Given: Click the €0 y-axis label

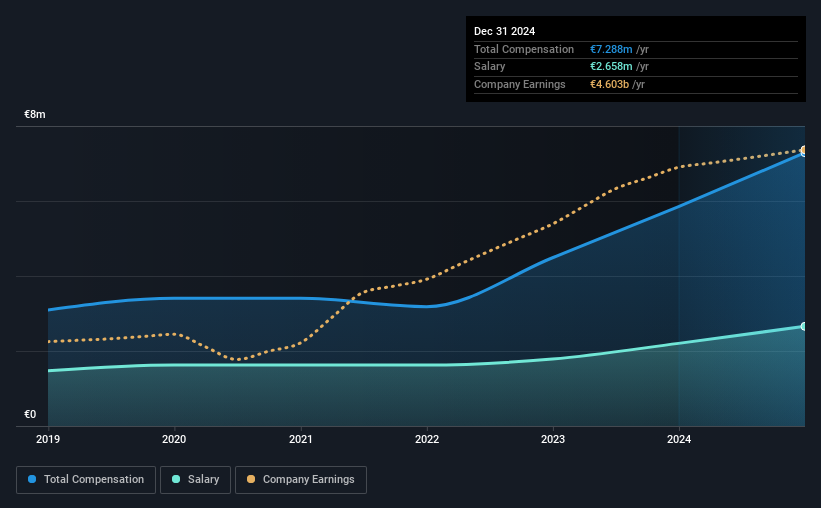Looking at the screenshot, I should coord(30,414).
